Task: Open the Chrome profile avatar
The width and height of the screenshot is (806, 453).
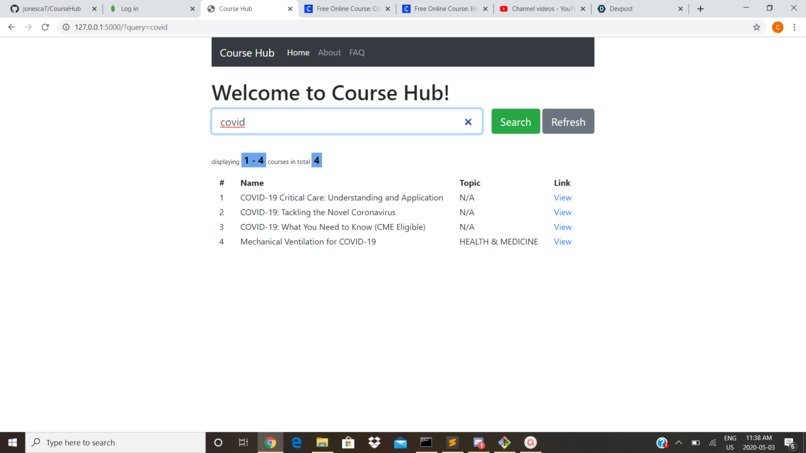Action: 777,27
